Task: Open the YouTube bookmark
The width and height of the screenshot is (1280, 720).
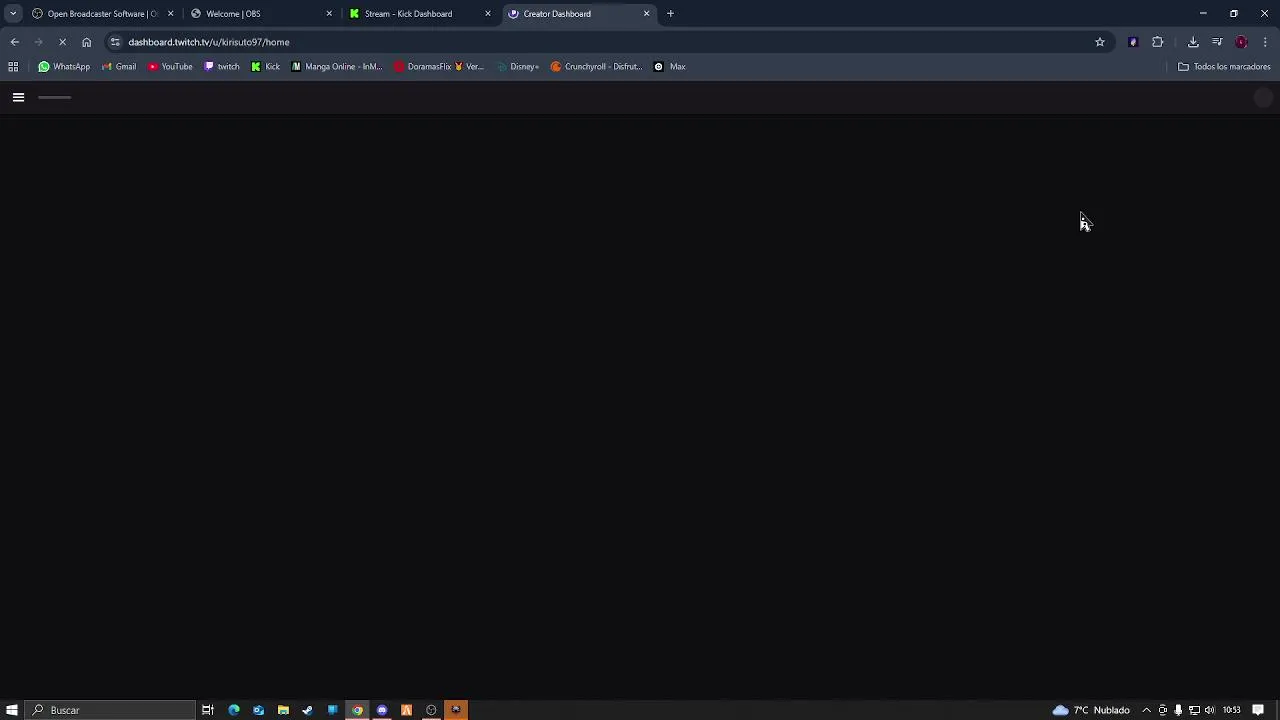Action: [170, 67]
